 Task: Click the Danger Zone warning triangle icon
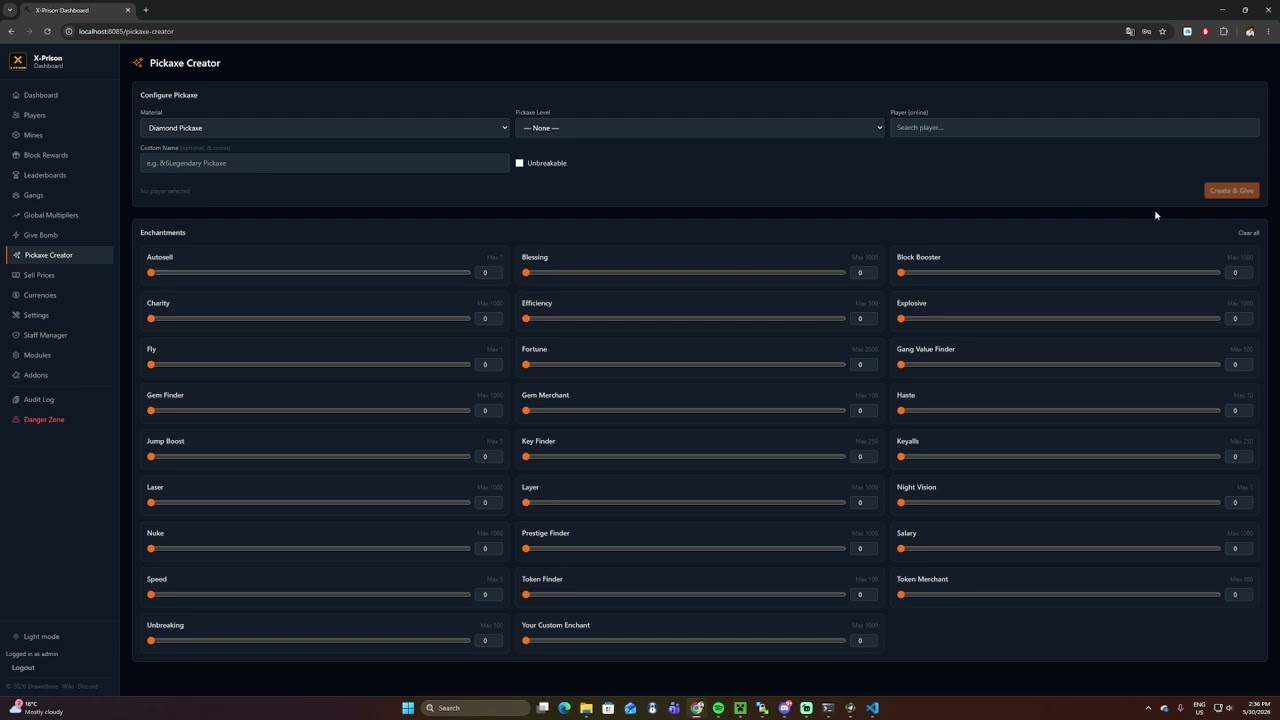[x=16, y=419]
